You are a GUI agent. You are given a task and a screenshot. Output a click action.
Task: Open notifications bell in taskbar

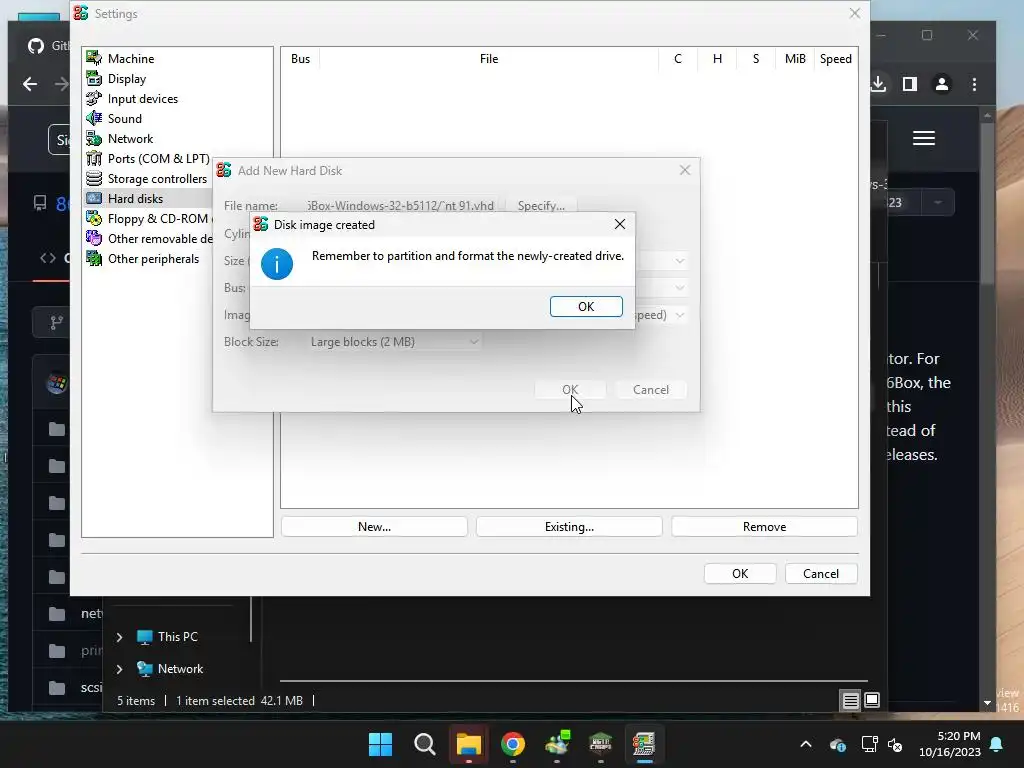pos(997,744)
